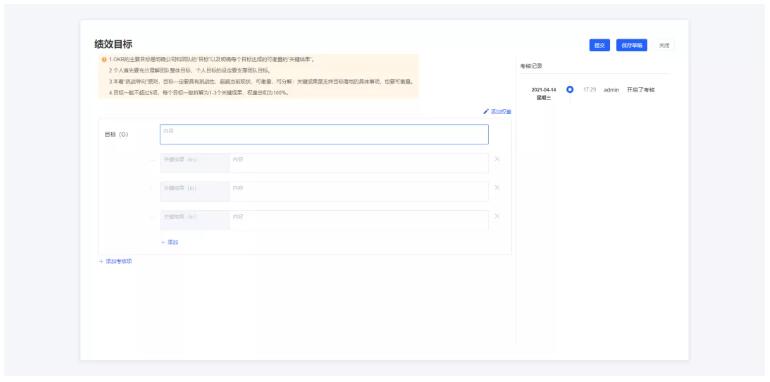Image resolution: width=770 pixels, height=382 pixels.
Task: Click the blue 提交 submit button
Action: [599, 45]
